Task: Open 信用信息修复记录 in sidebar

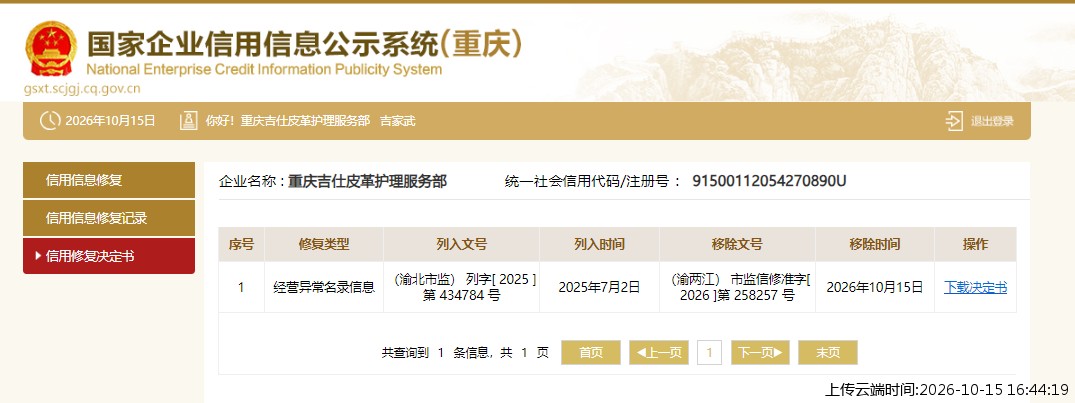Action: pos(109,219)
